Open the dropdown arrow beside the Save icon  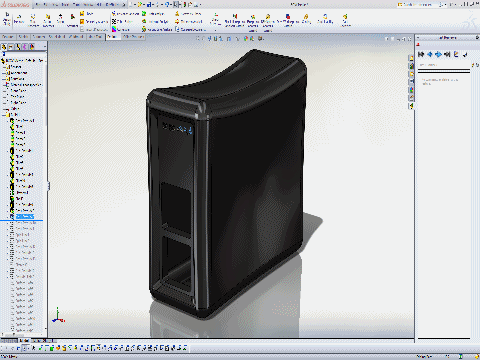click(153, 5)
